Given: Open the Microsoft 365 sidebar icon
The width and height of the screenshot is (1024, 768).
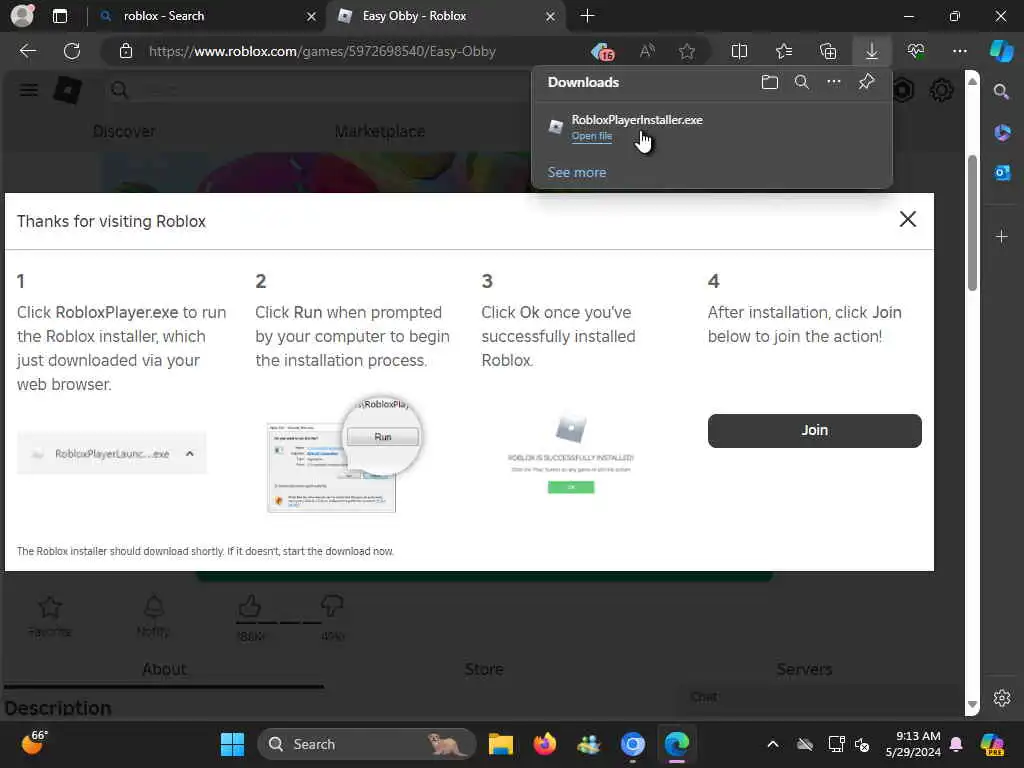Looking at the screenshot, I should pos(1002,133).
